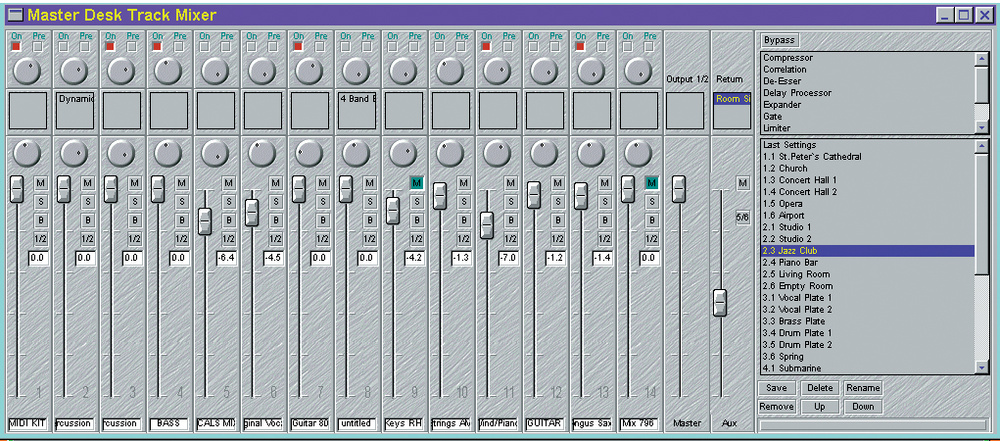
Task: Solo channel 14 Mix 796 with S
Action: (x=651, y=202)
